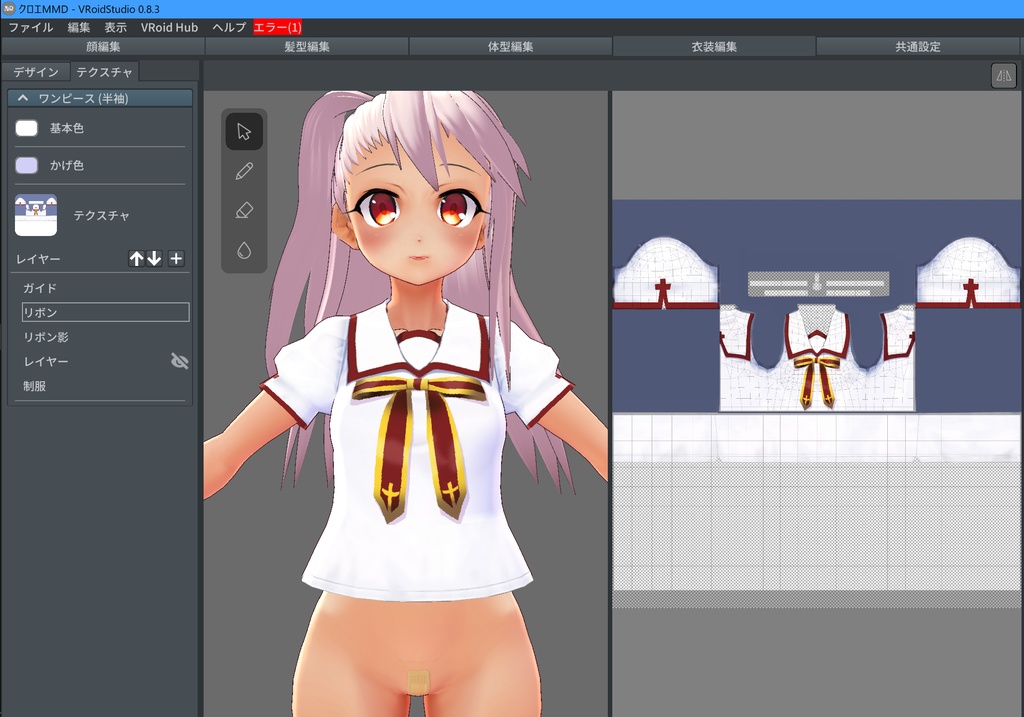Click the エラー(1) error indicator
The height and width of the screenshot is (717, 1024).
pyautogui.click(x=276, y=27)
